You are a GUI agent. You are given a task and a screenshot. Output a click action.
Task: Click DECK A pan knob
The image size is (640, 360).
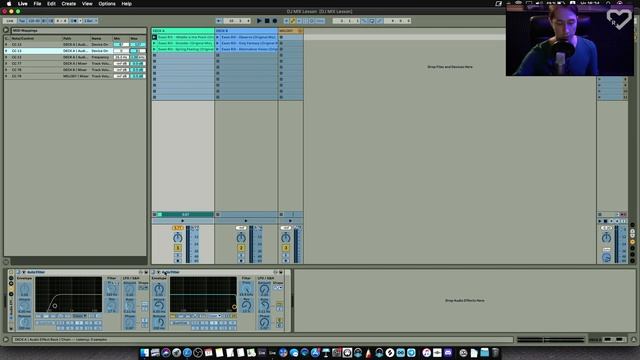pos(178,238)
